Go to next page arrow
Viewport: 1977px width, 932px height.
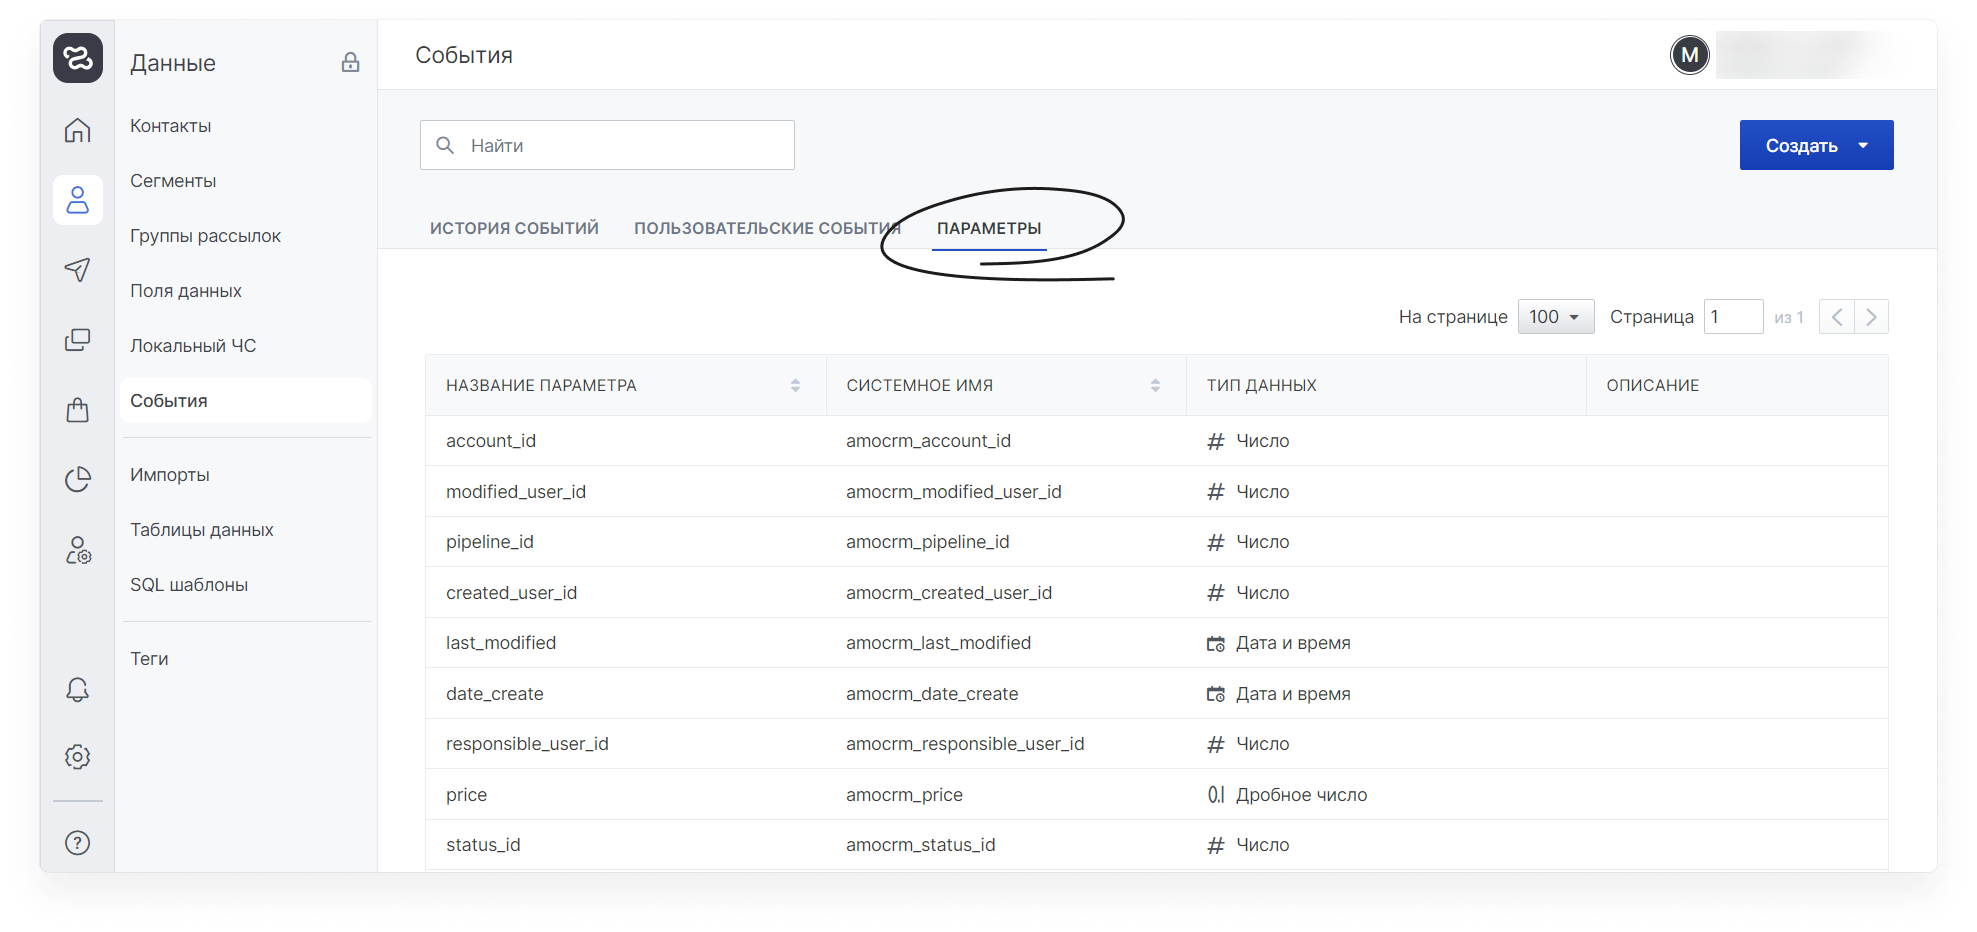(x=1871, y=317)
